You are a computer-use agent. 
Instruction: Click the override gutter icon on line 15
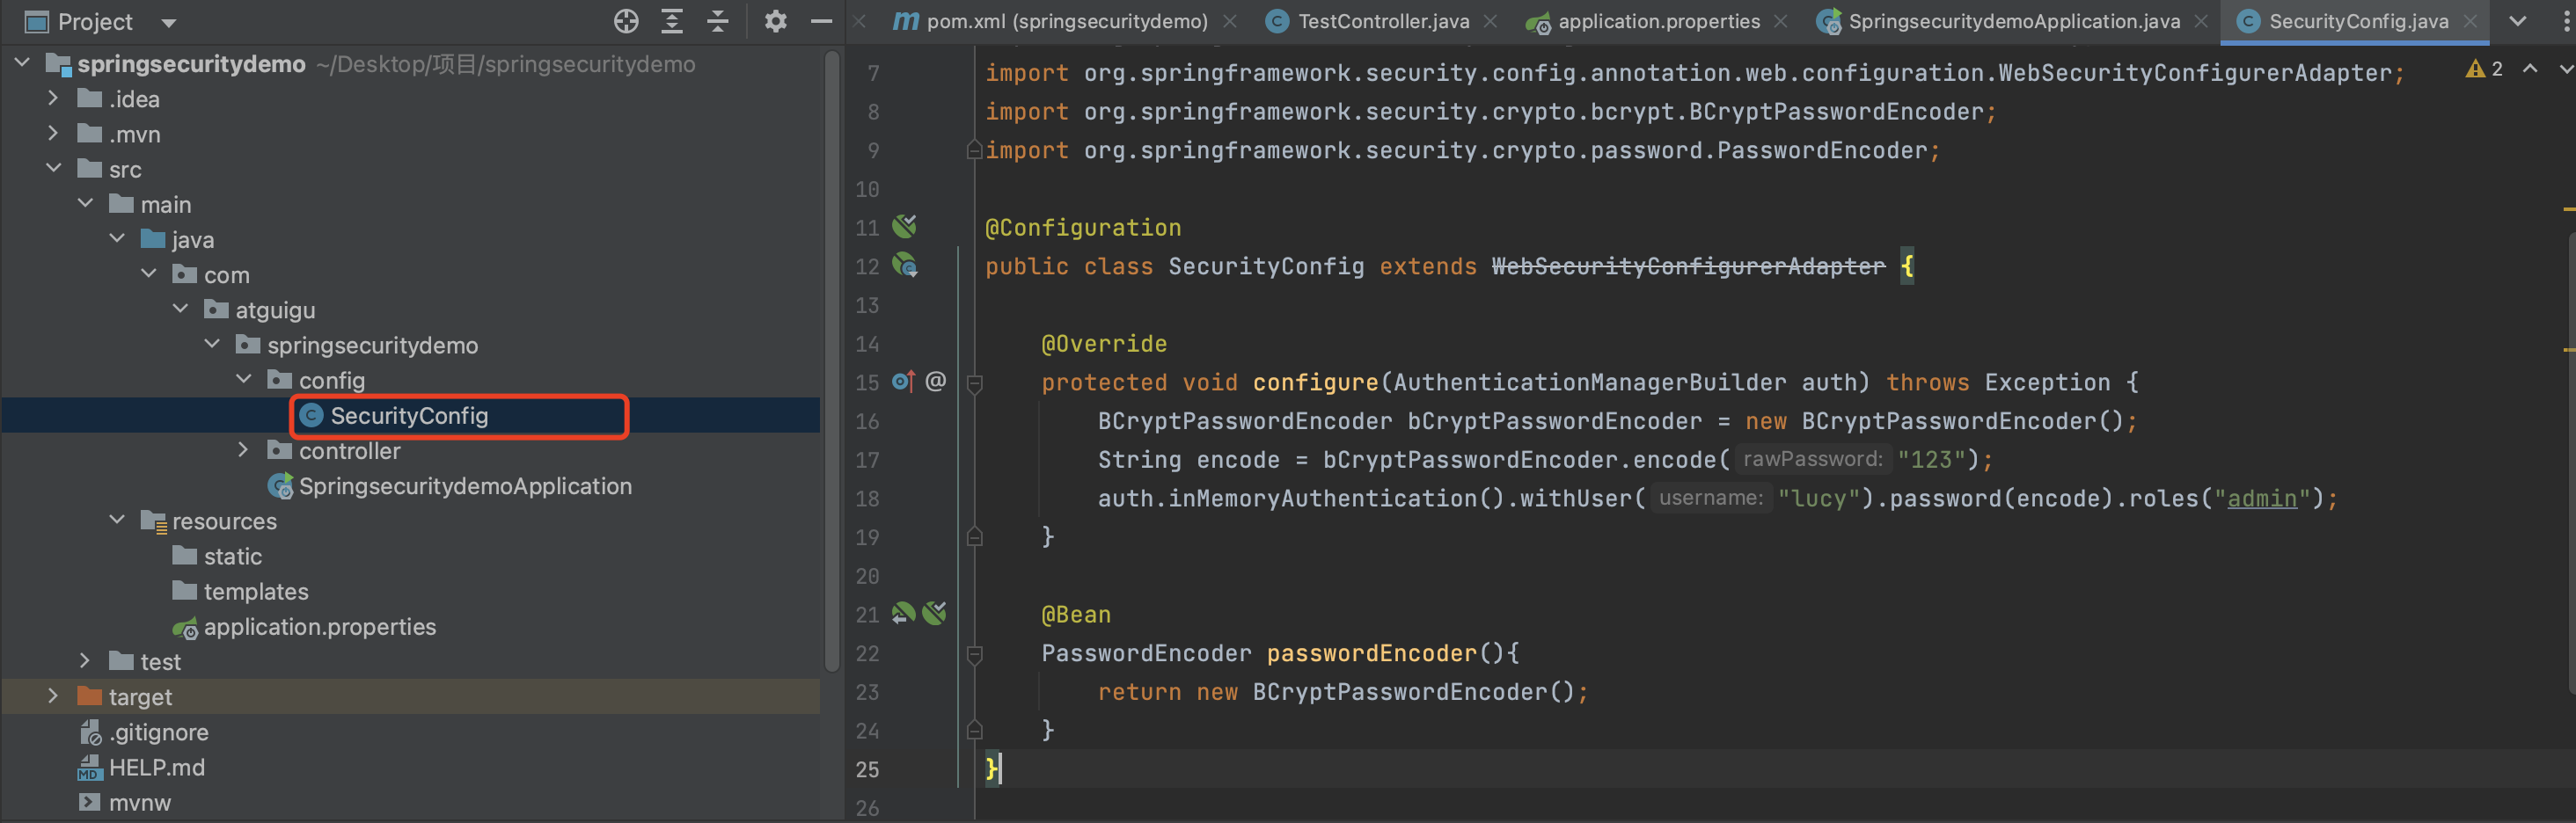pyautogui.click(x=903, y=382)
